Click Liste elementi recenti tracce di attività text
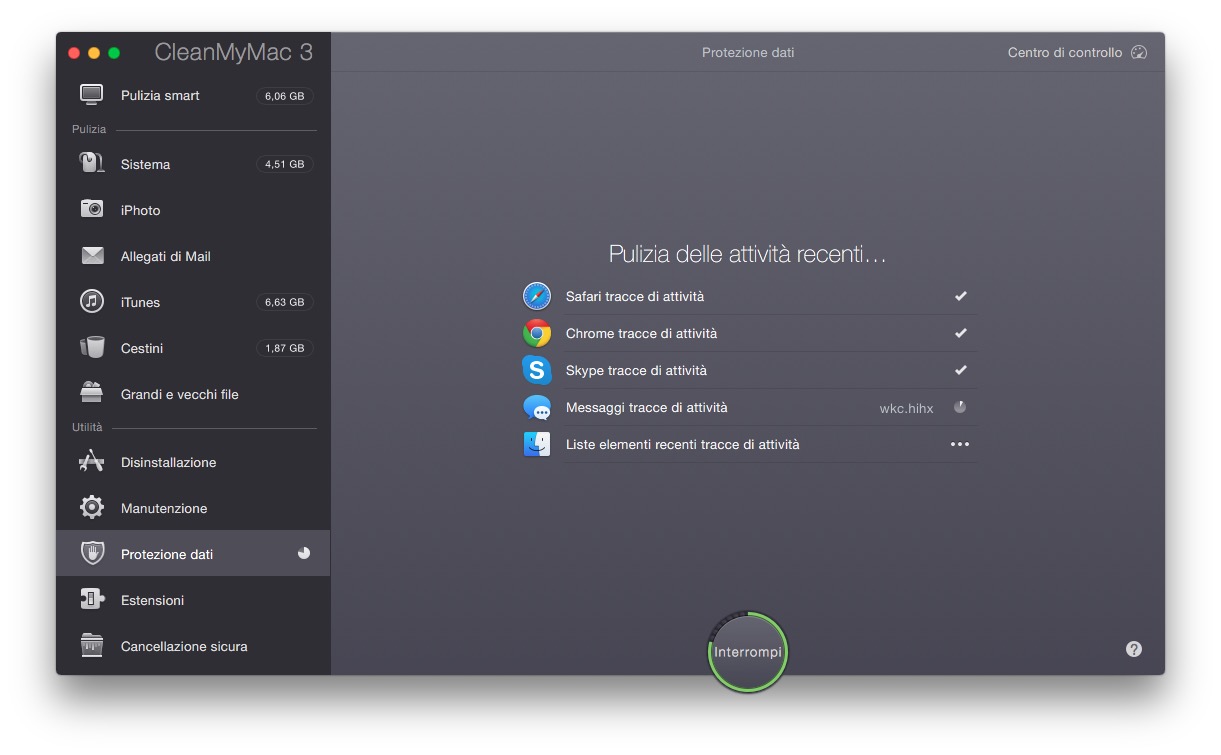Screen dimensions: 1221x755 pos(683,444)
